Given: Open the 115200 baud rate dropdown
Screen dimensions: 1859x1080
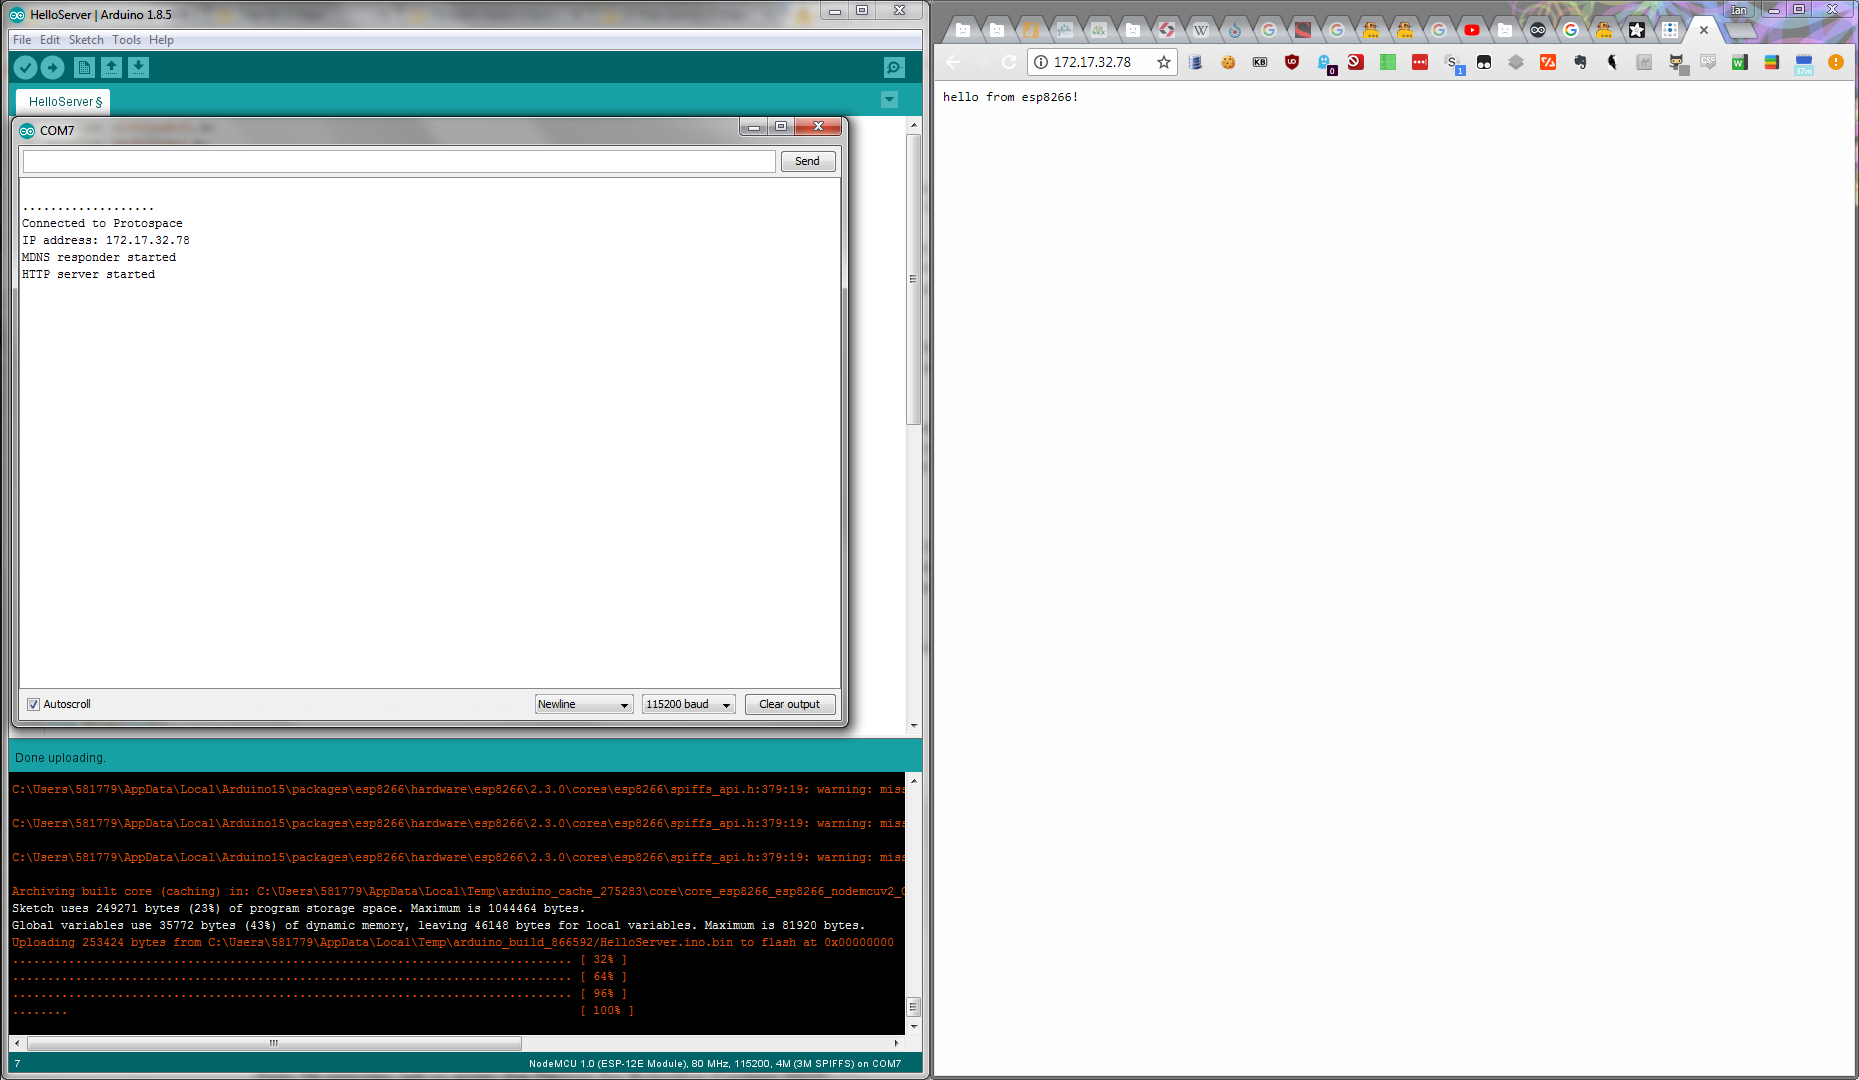Looking at the screenshot, I should pos(688,704).
